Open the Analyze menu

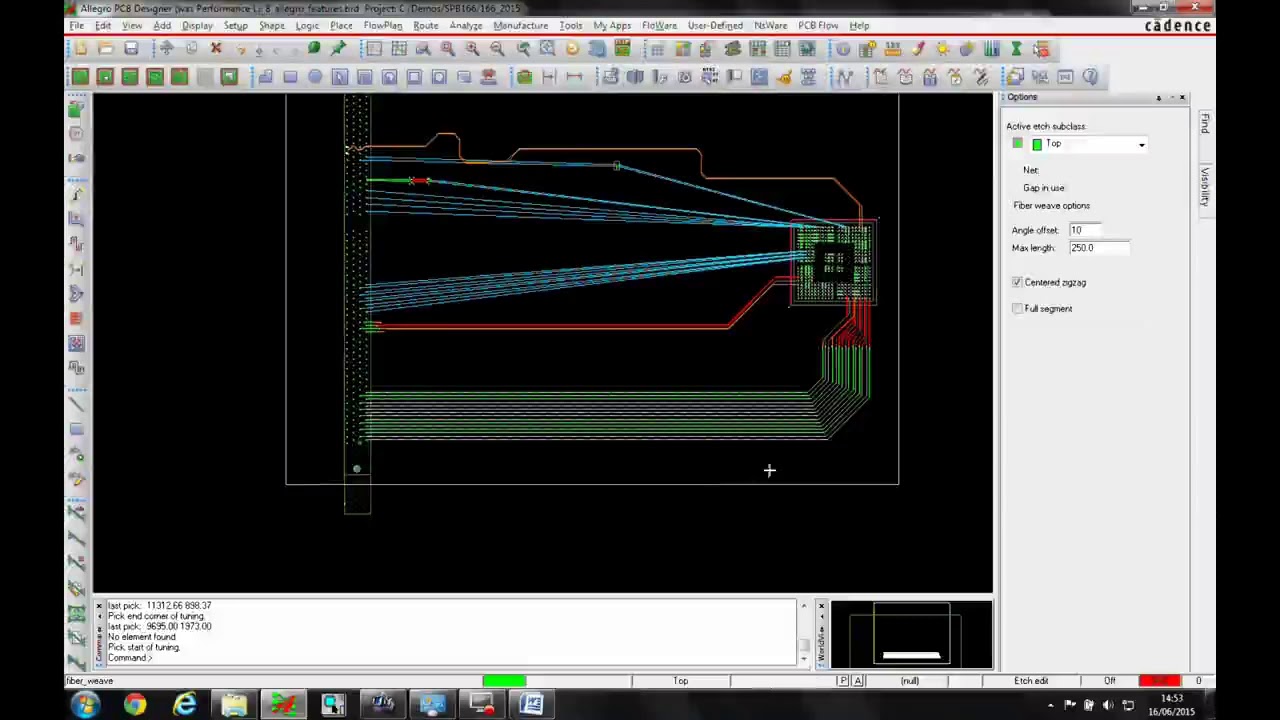[x=465, y=26]
